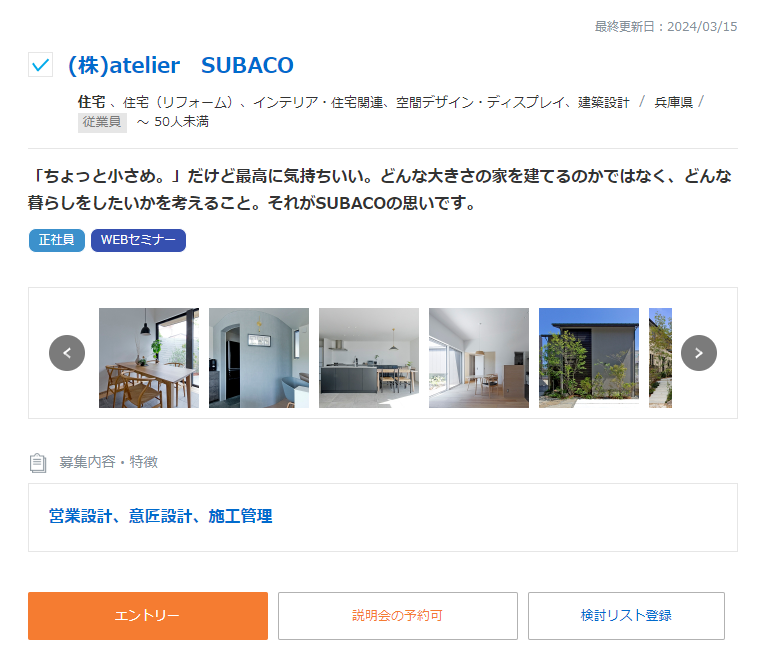
Task: Click the 正社員 tag
Action: tap(57, 241)
